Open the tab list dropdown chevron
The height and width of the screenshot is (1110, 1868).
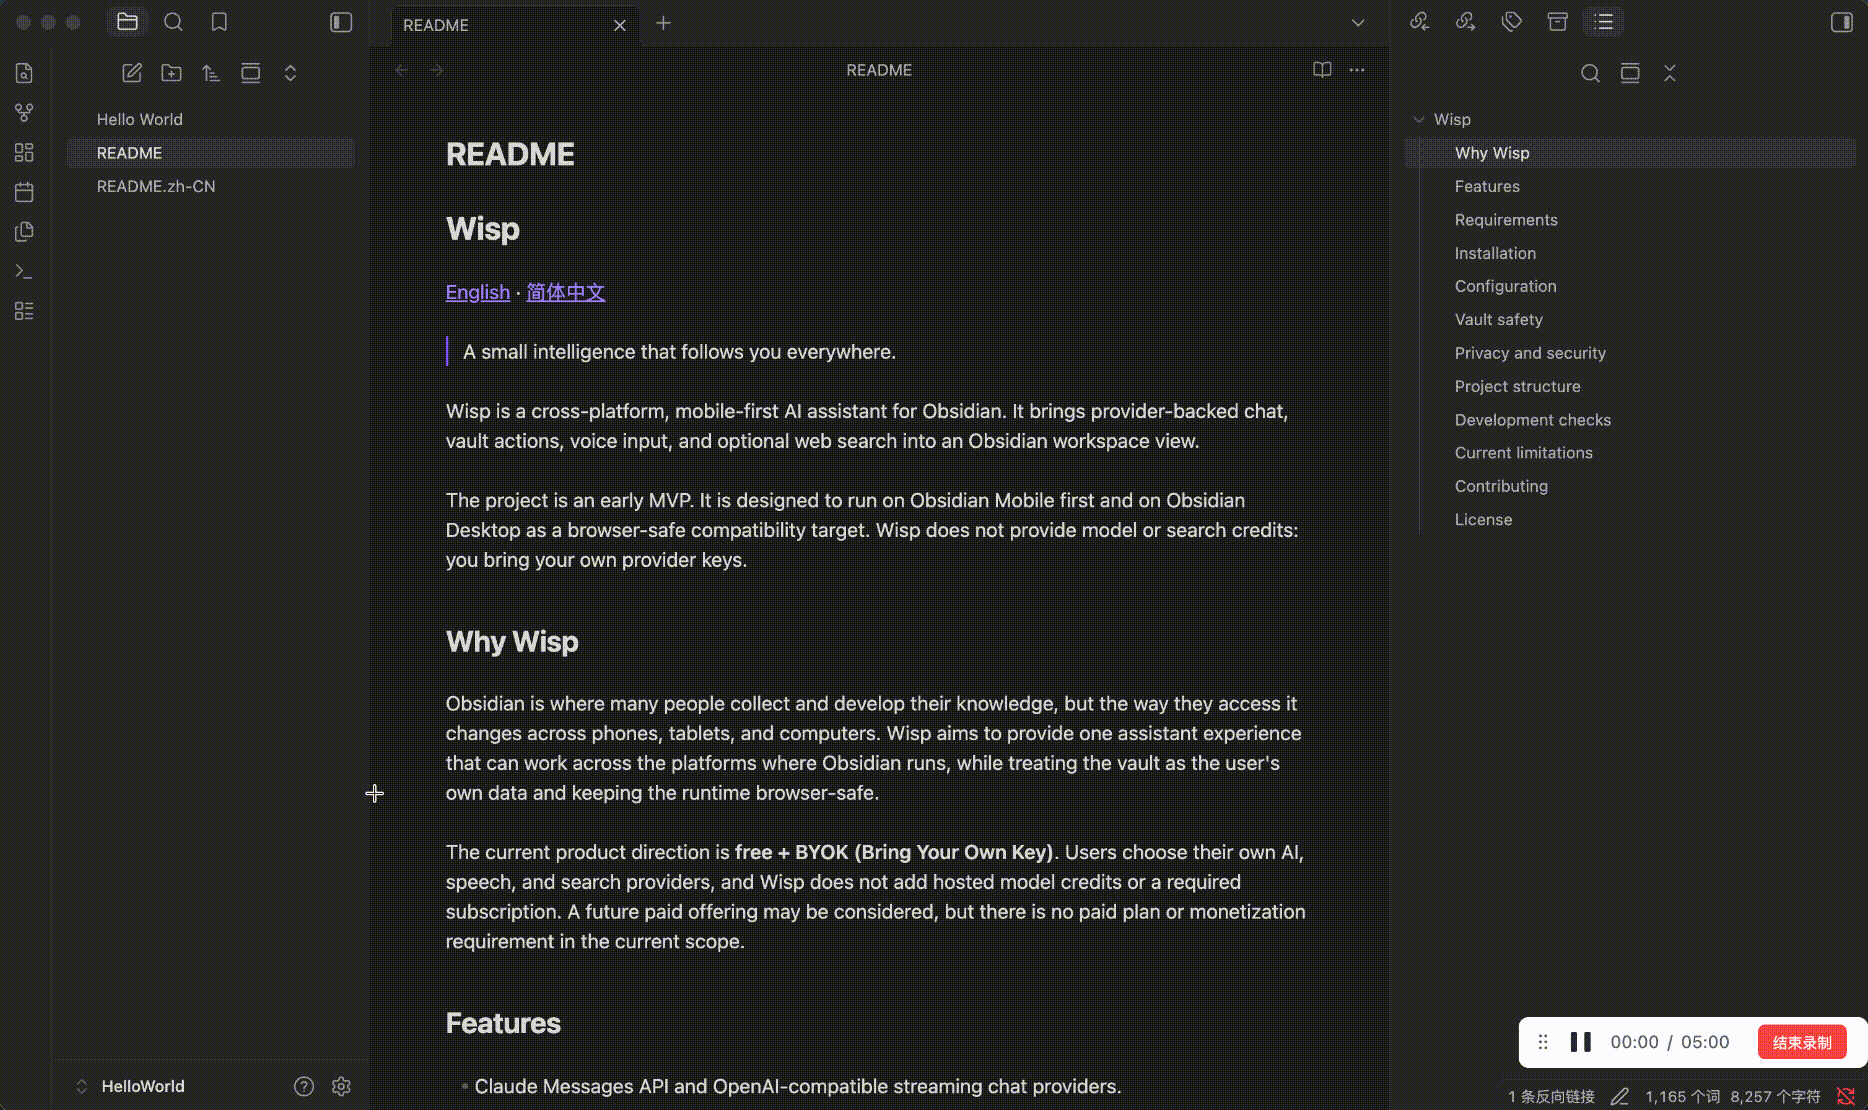[x=1358, y=23]
